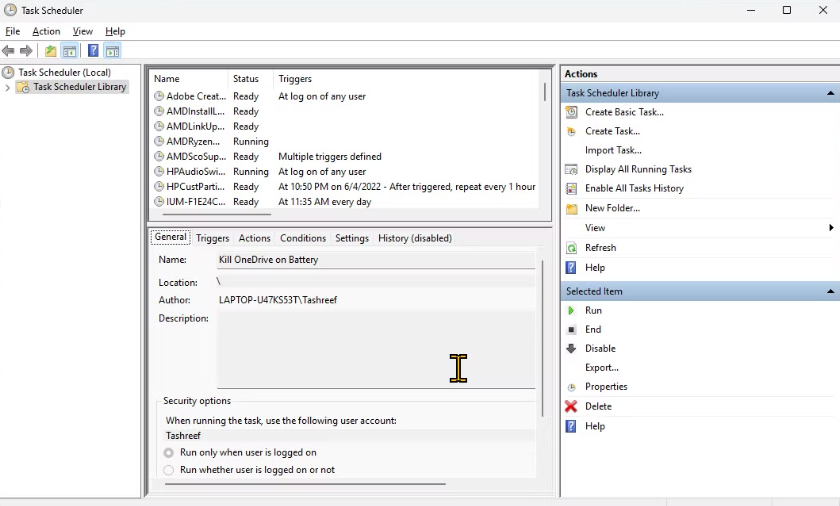Viewport: 840px width, 506px height.
Task: Click the blue Help toolbar icon
Action: (x=93, y=51)
